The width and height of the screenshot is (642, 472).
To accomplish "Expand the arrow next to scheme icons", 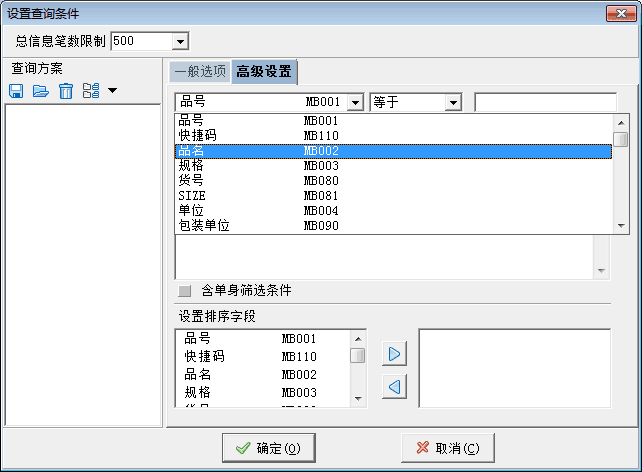I will 112,91.
